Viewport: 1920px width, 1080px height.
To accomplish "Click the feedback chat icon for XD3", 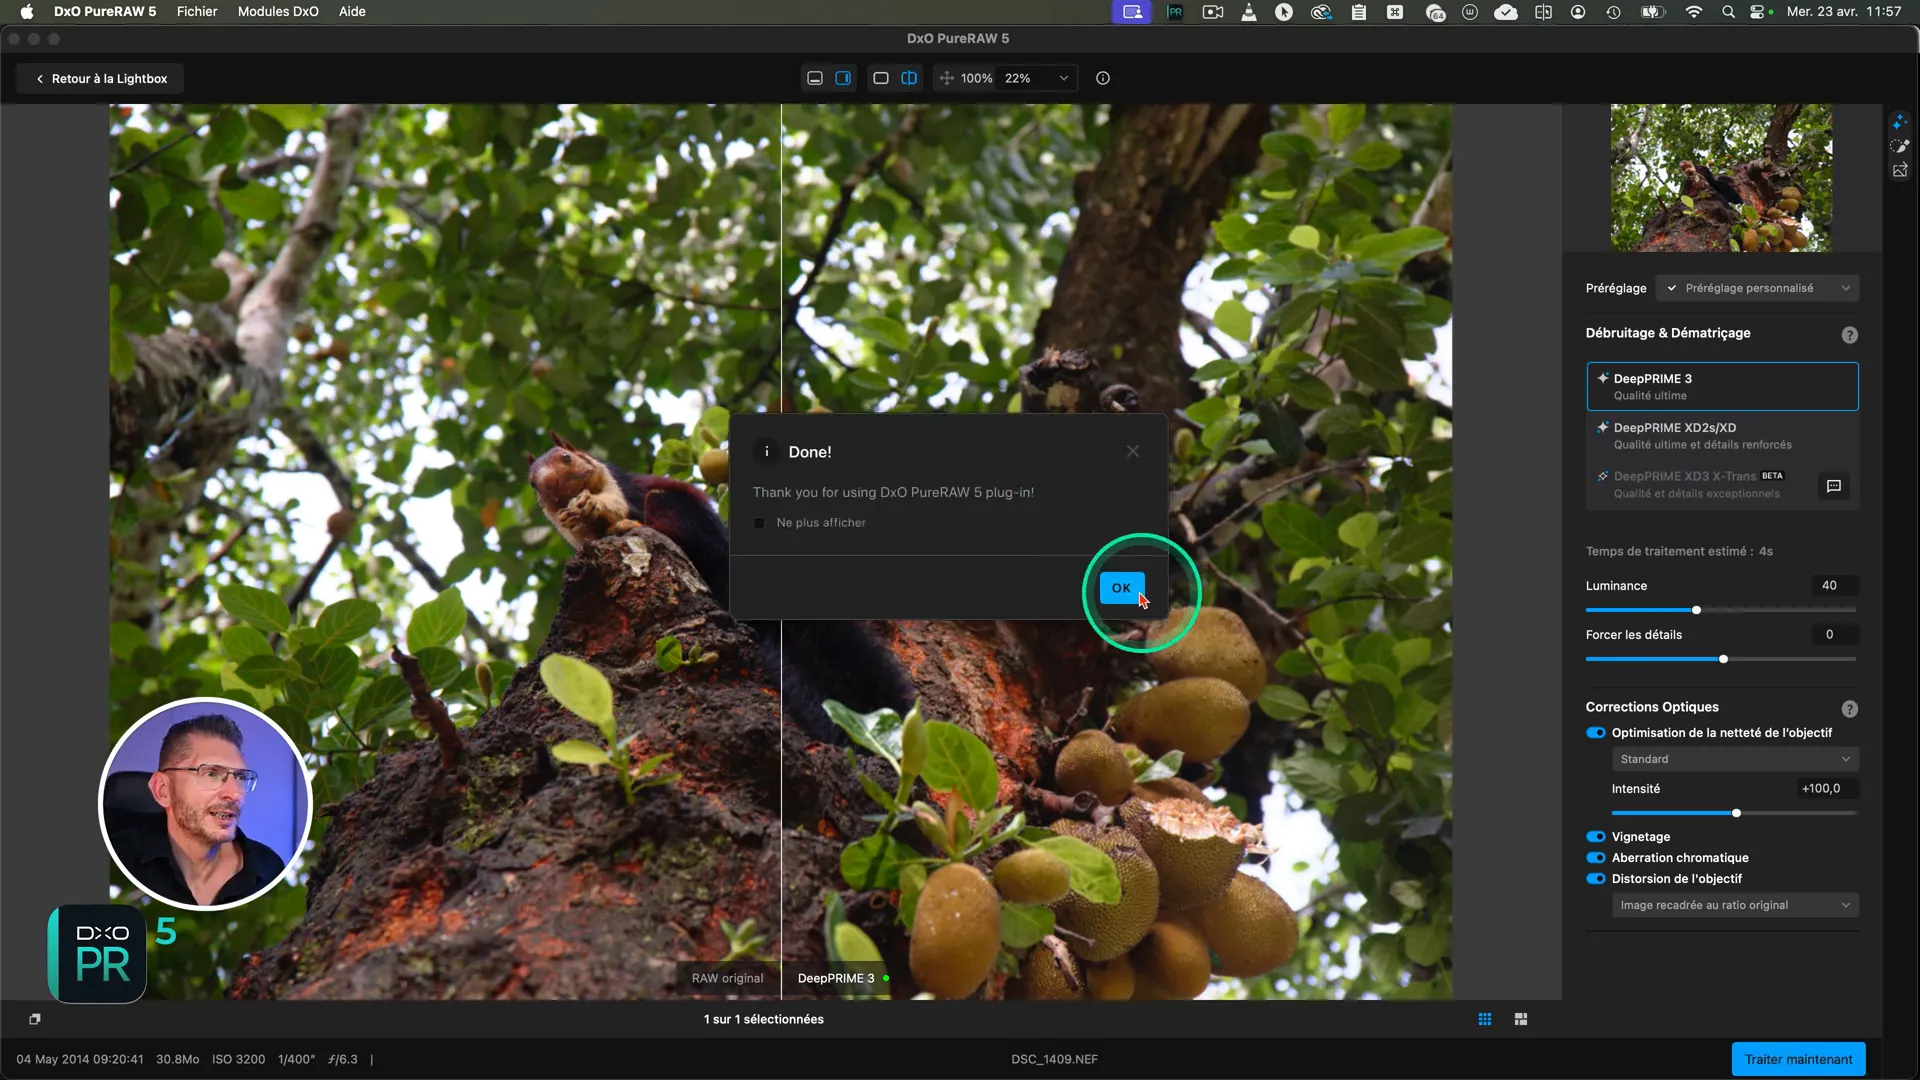I will click(1834, 486).
